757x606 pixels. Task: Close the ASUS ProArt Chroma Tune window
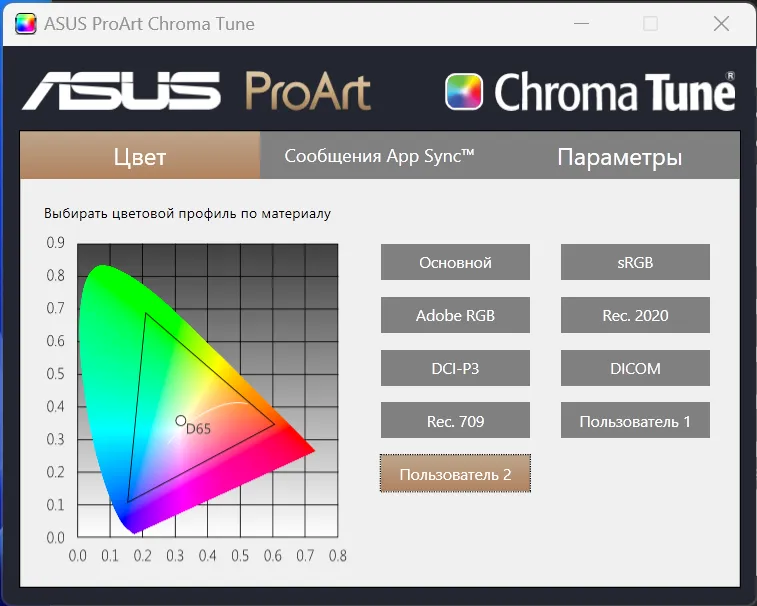(x=718, y=23)
